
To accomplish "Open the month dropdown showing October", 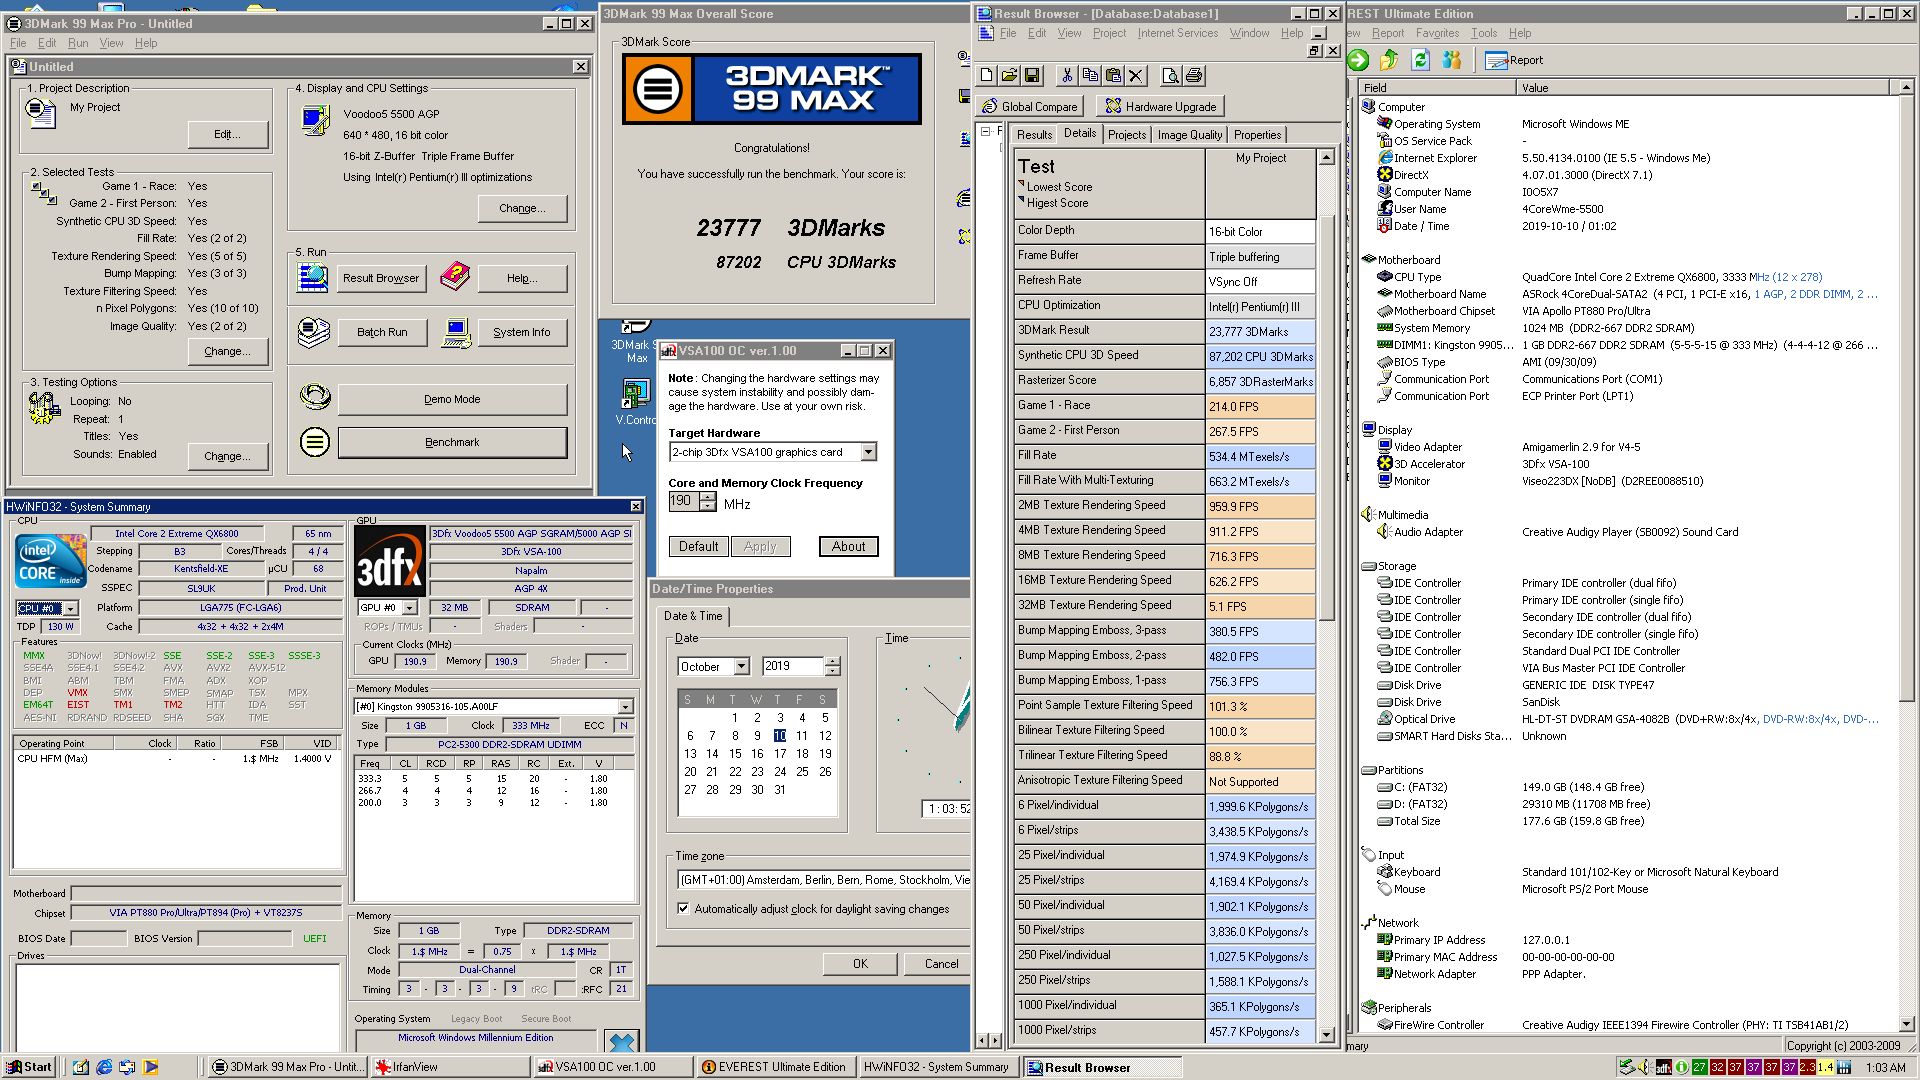I will pyautogui.click(x=741, y=666).
